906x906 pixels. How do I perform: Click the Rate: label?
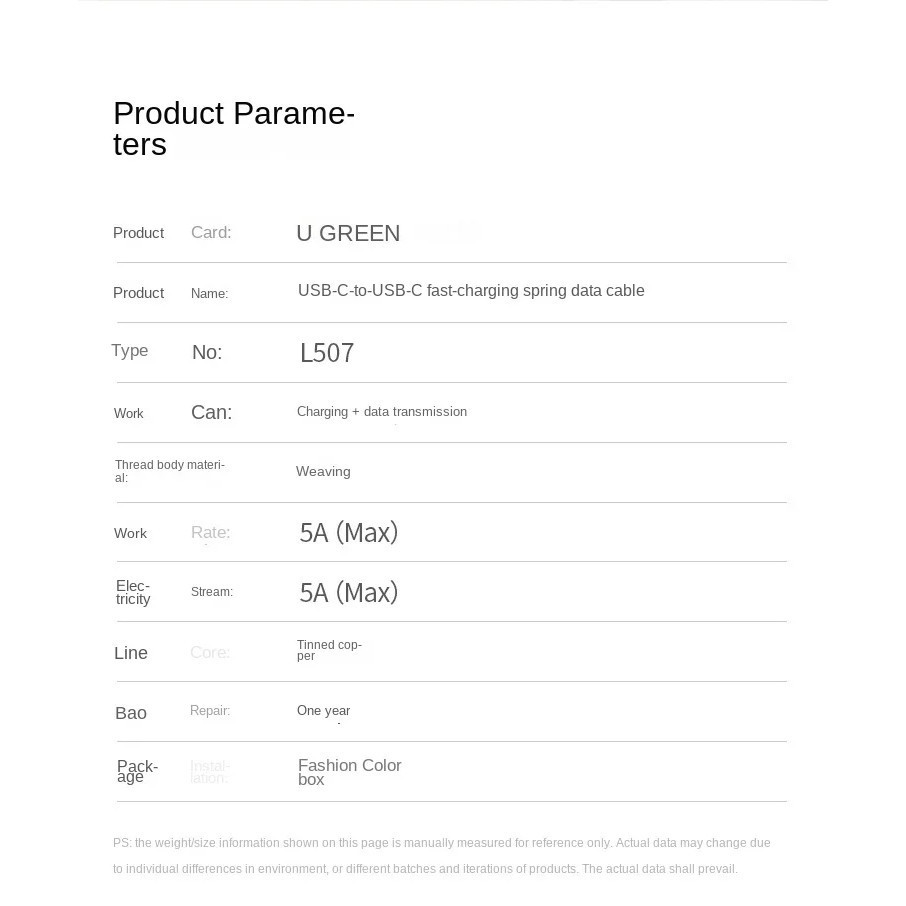pos(210,533)
